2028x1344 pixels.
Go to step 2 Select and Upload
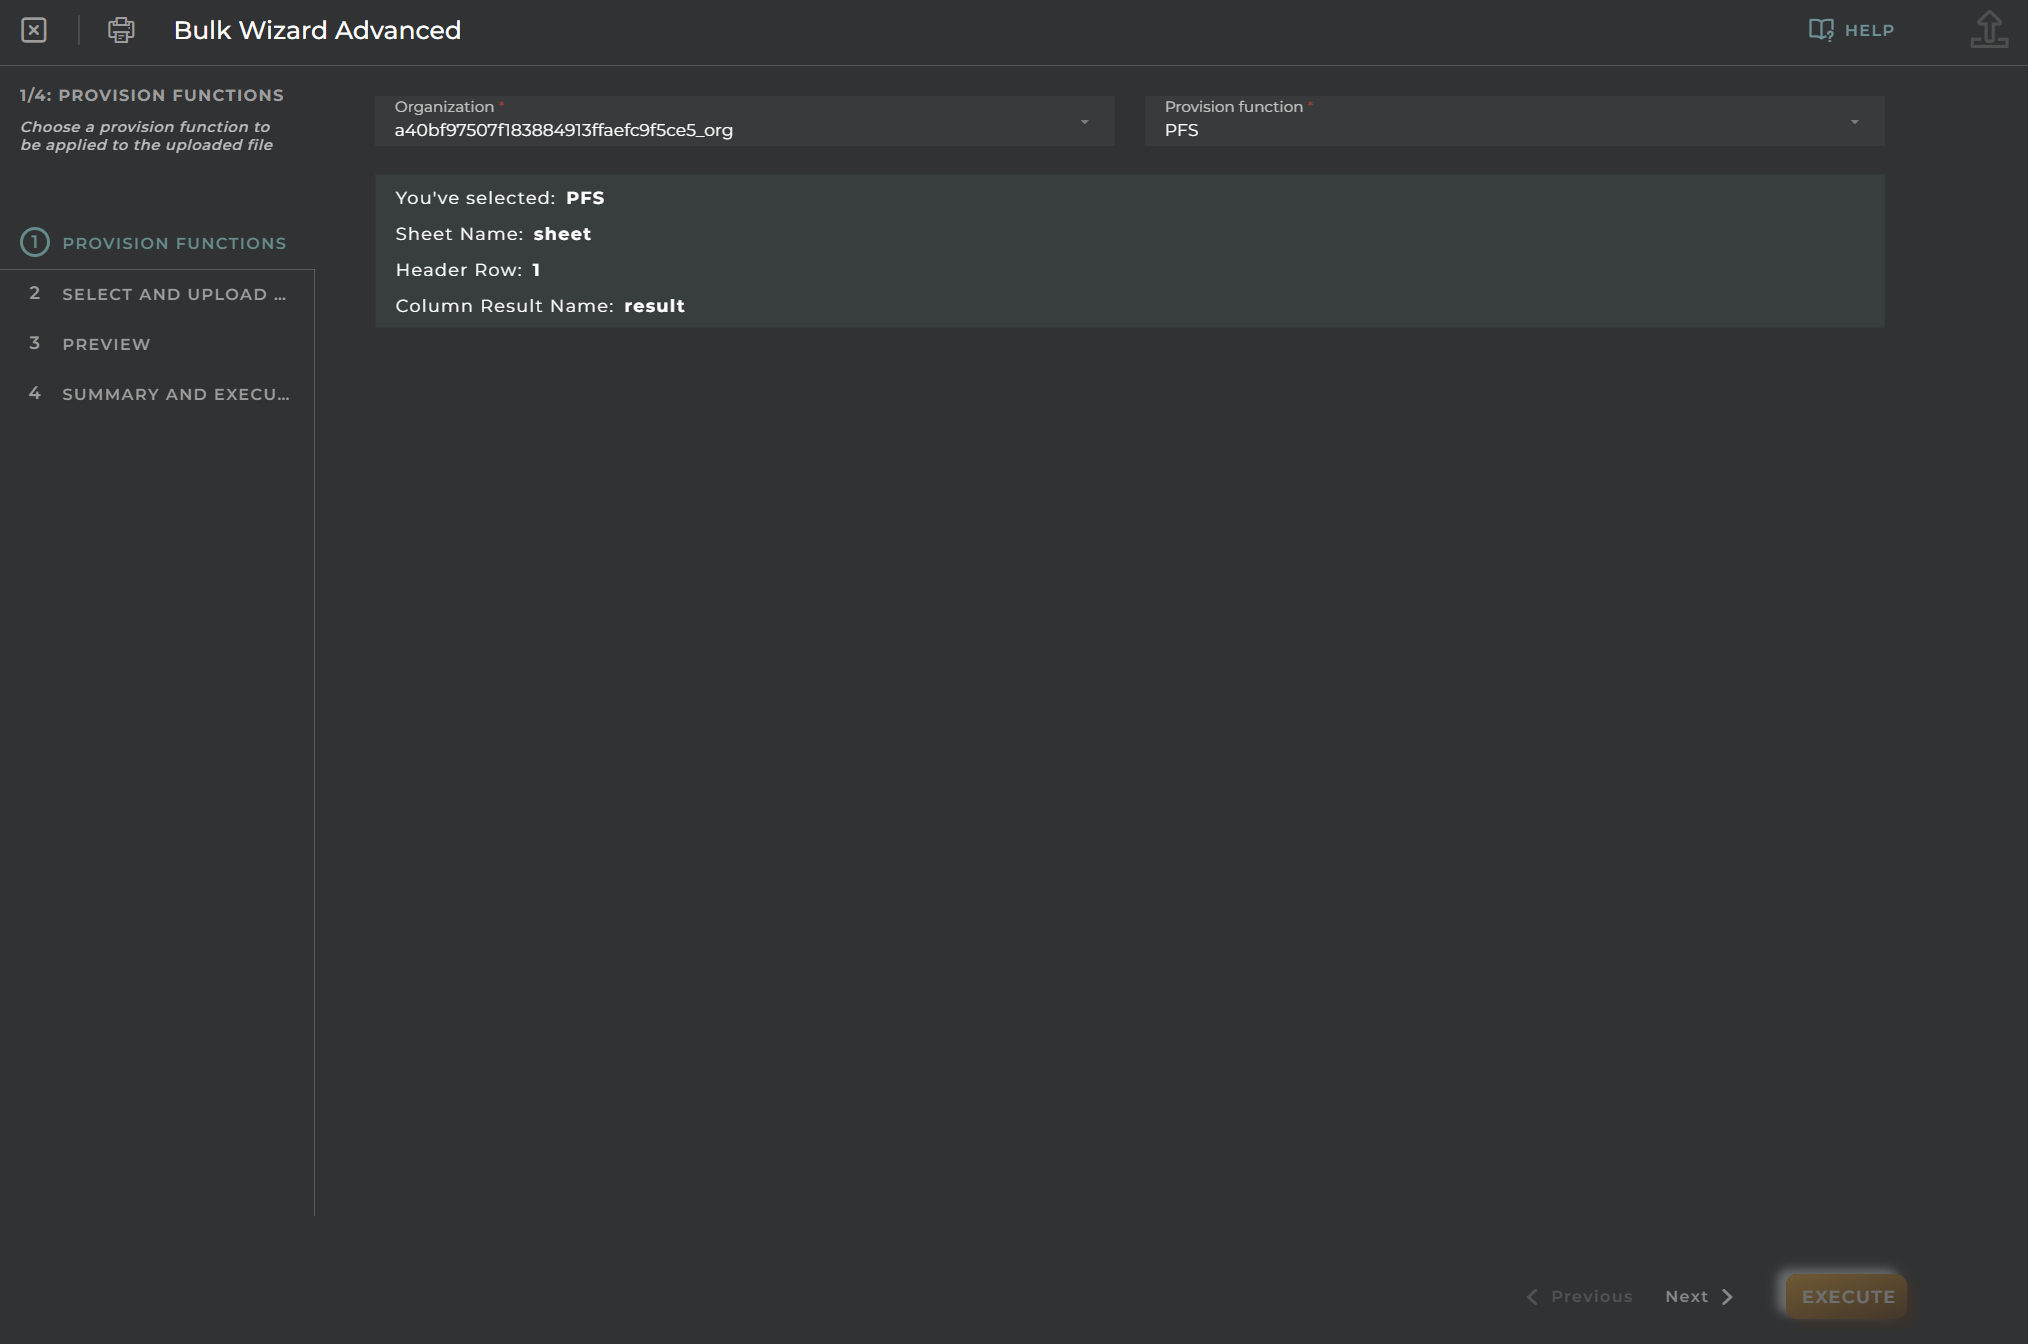(x=157, y=294)
